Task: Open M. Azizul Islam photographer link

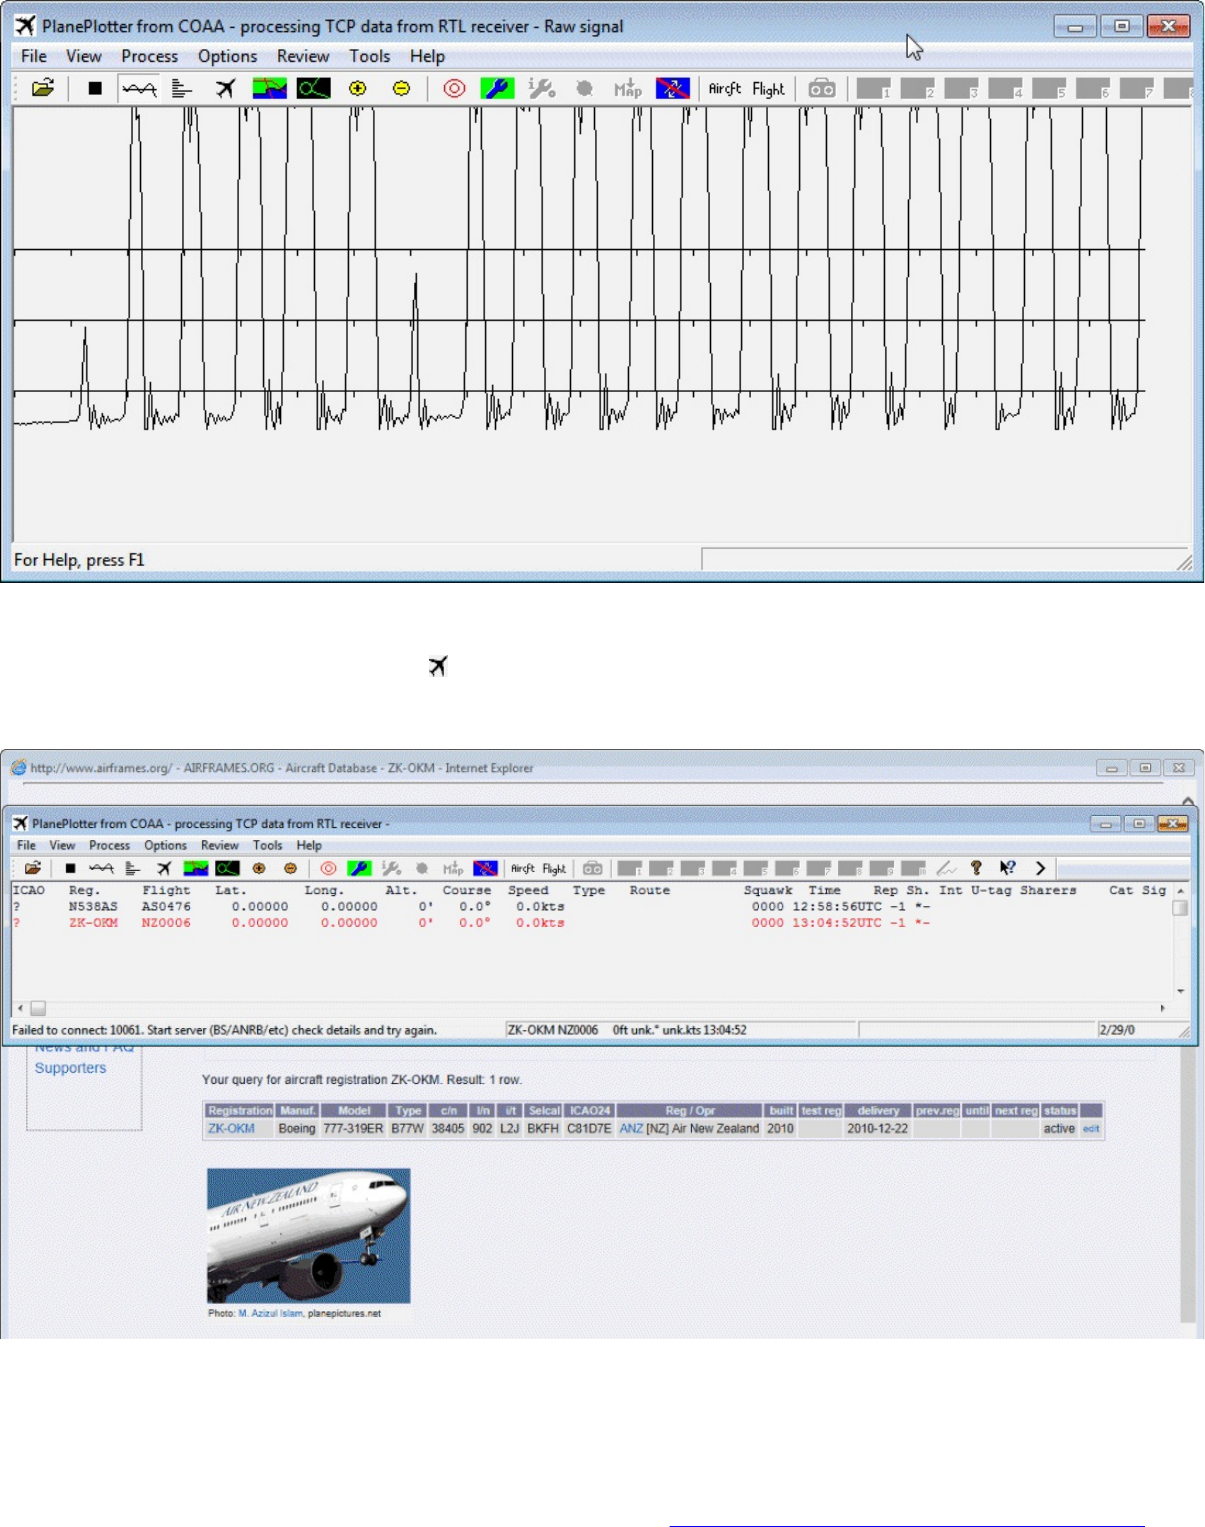Action: click(x=270, y=1314)
